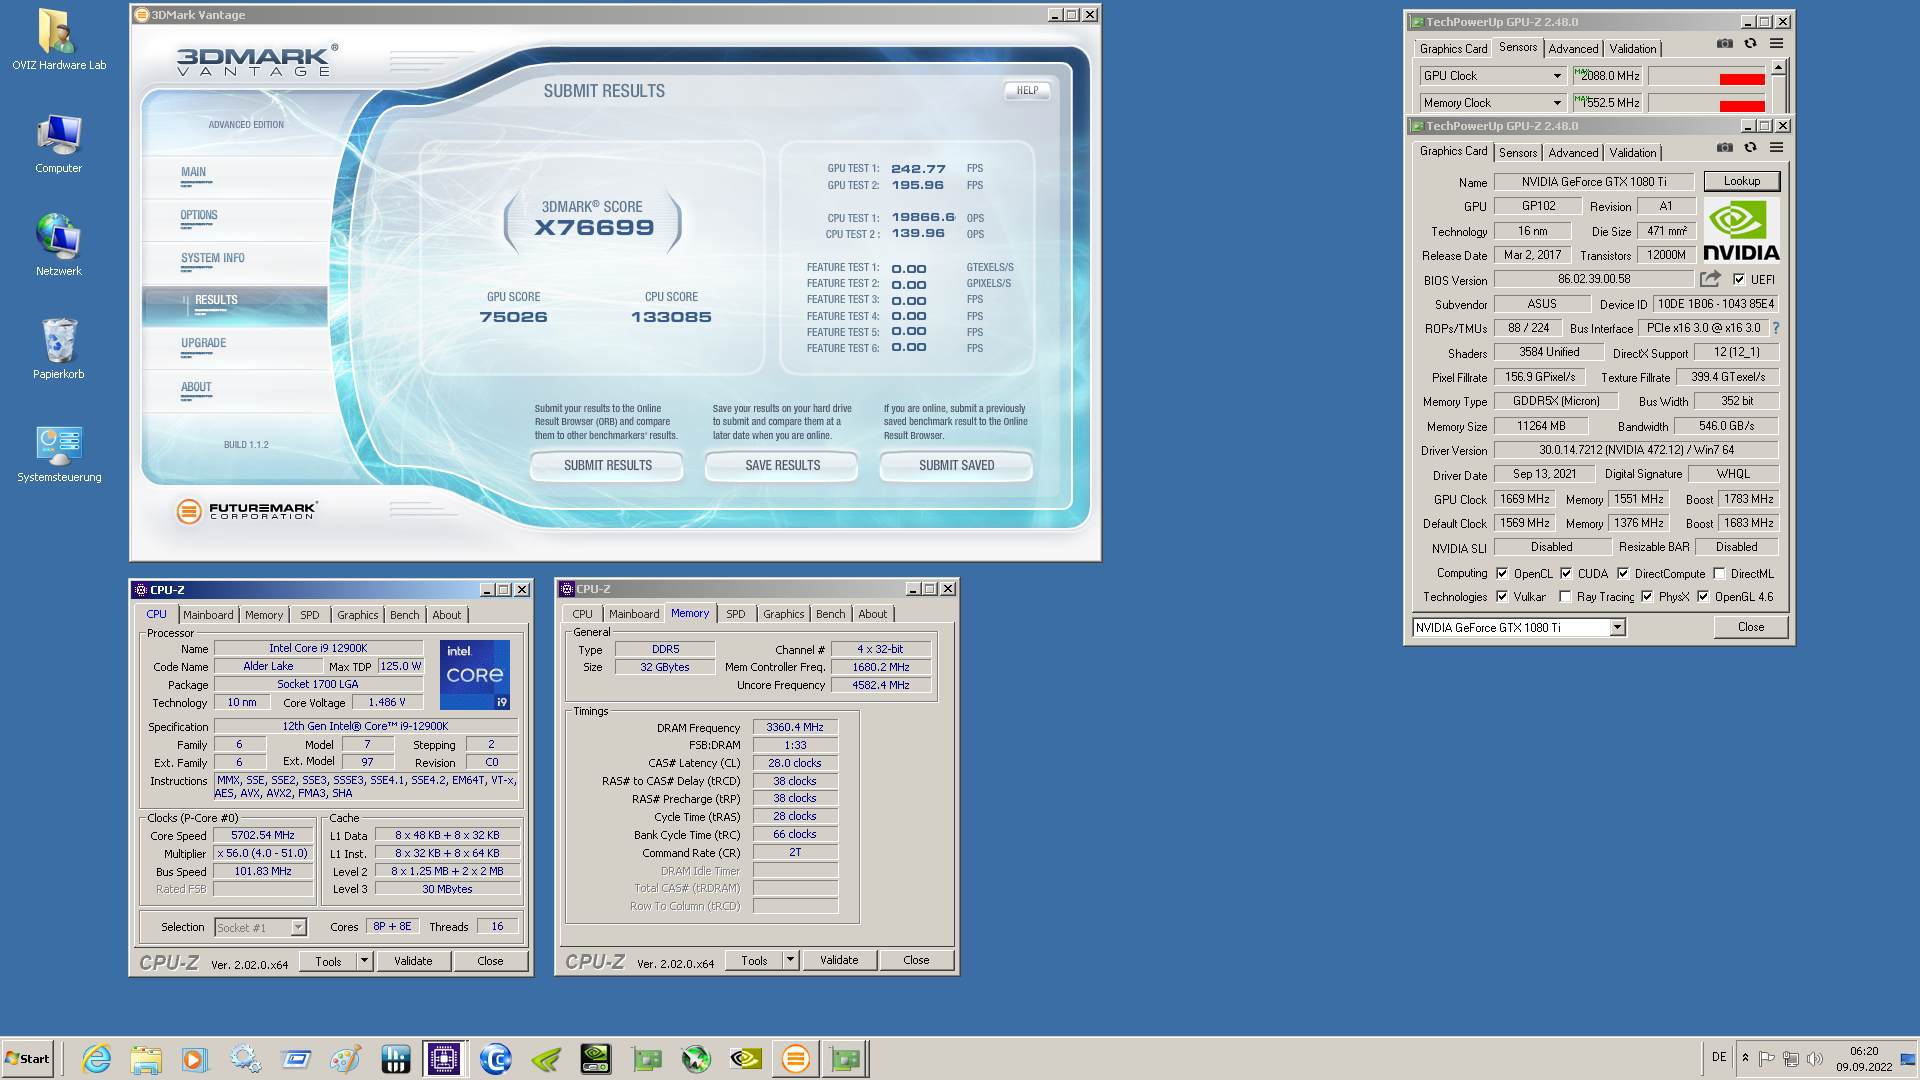Open the Paint palette icon in taskbar

coord(345,1059)
